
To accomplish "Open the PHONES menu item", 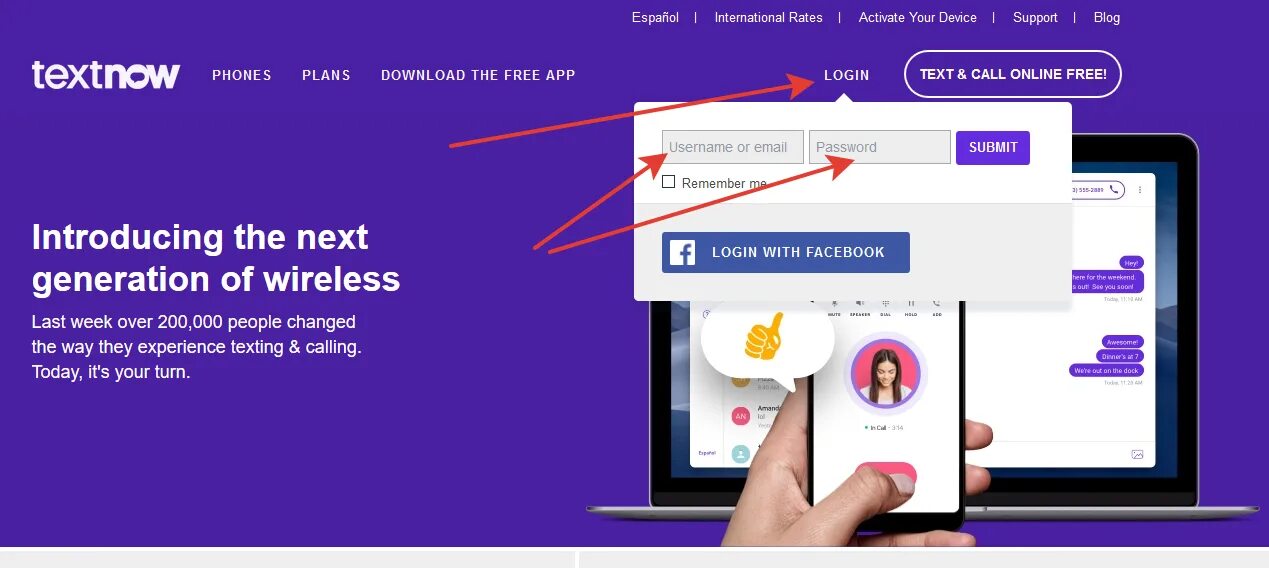I will tap(242, 75).
